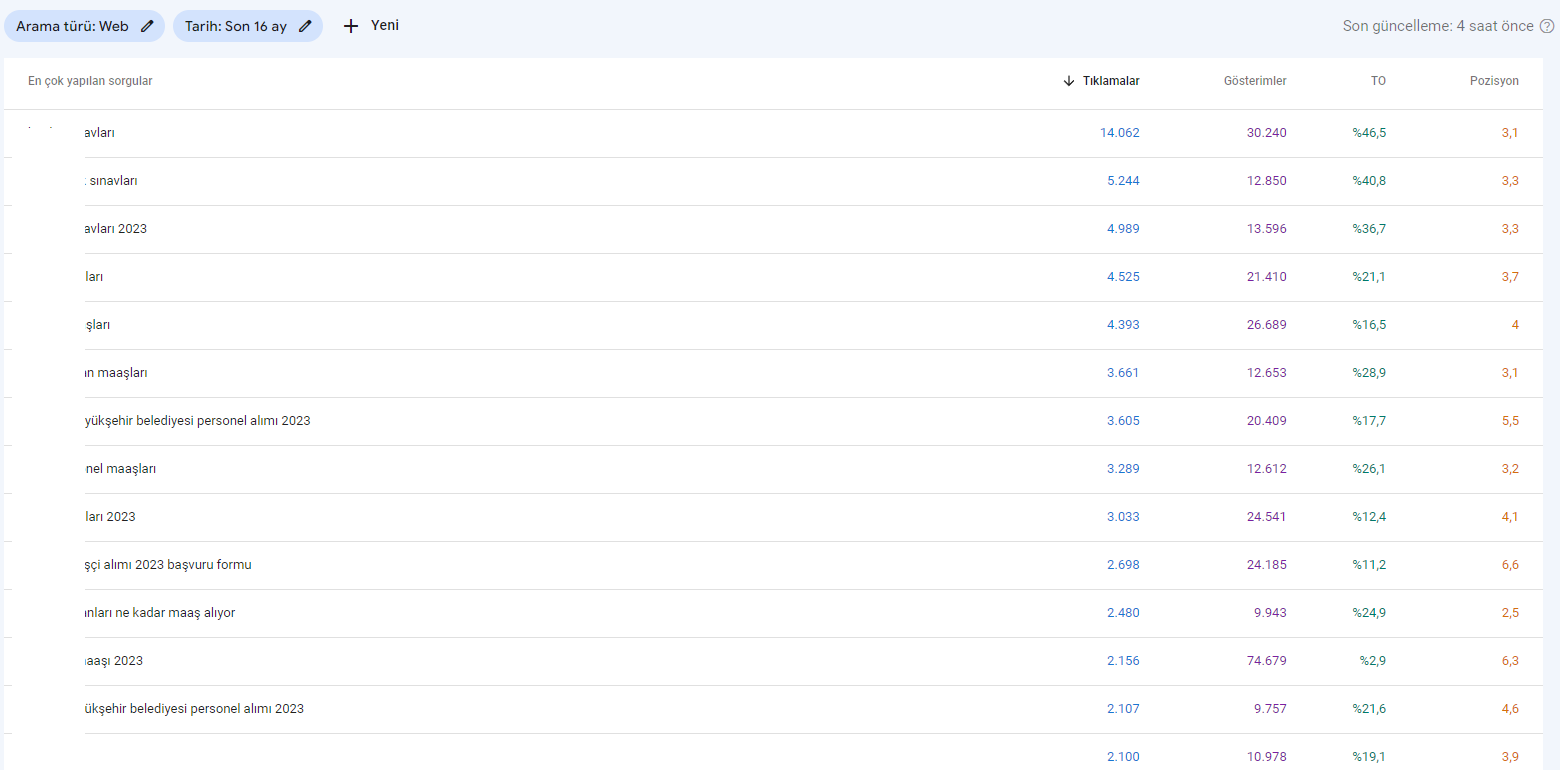Click position value 5,5
Image resolution: width=1560 pixels, height=770 pixels.
point(1510,421)
